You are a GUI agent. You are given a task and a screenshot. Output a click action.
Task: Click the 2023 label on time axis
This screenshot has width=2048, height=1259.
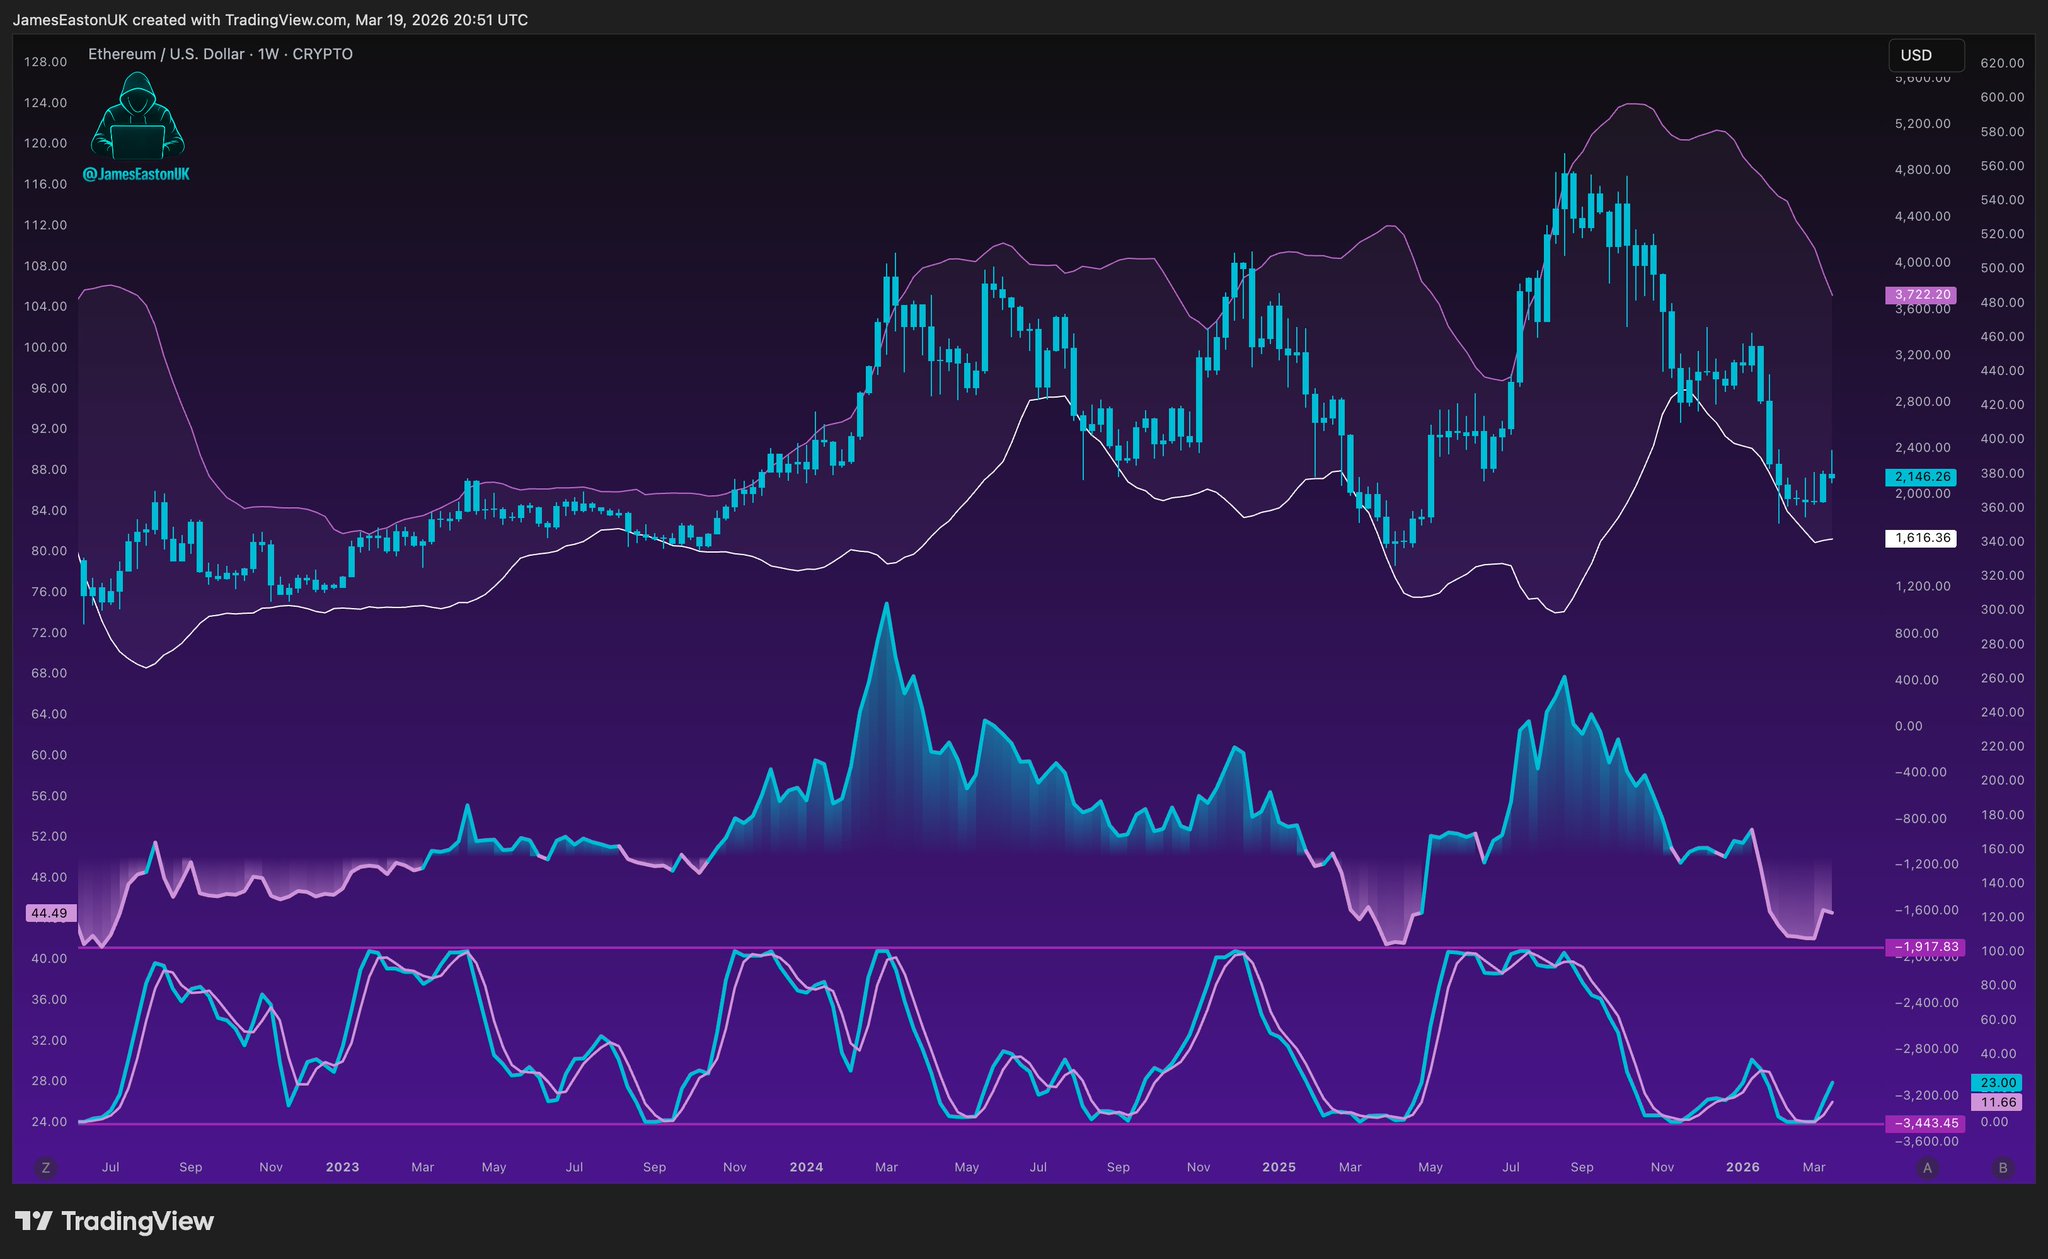(342, 1167)
